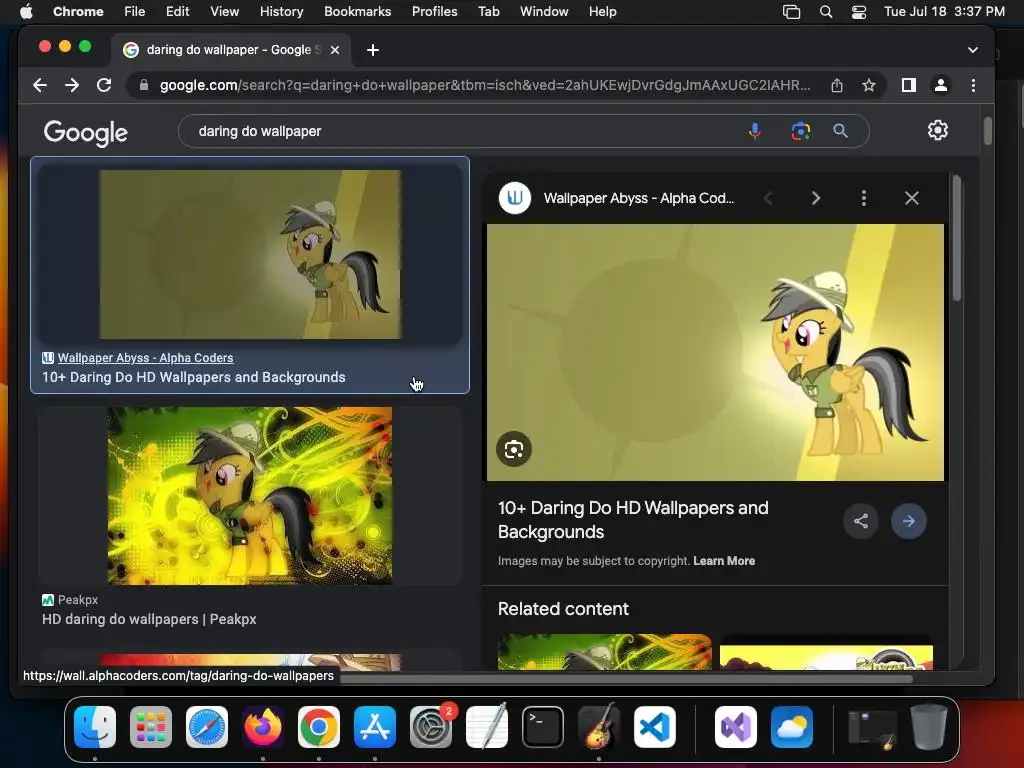Launch Firefox from the dock
This screenshot has height=768, width=1024.
[x=263, y=727]
